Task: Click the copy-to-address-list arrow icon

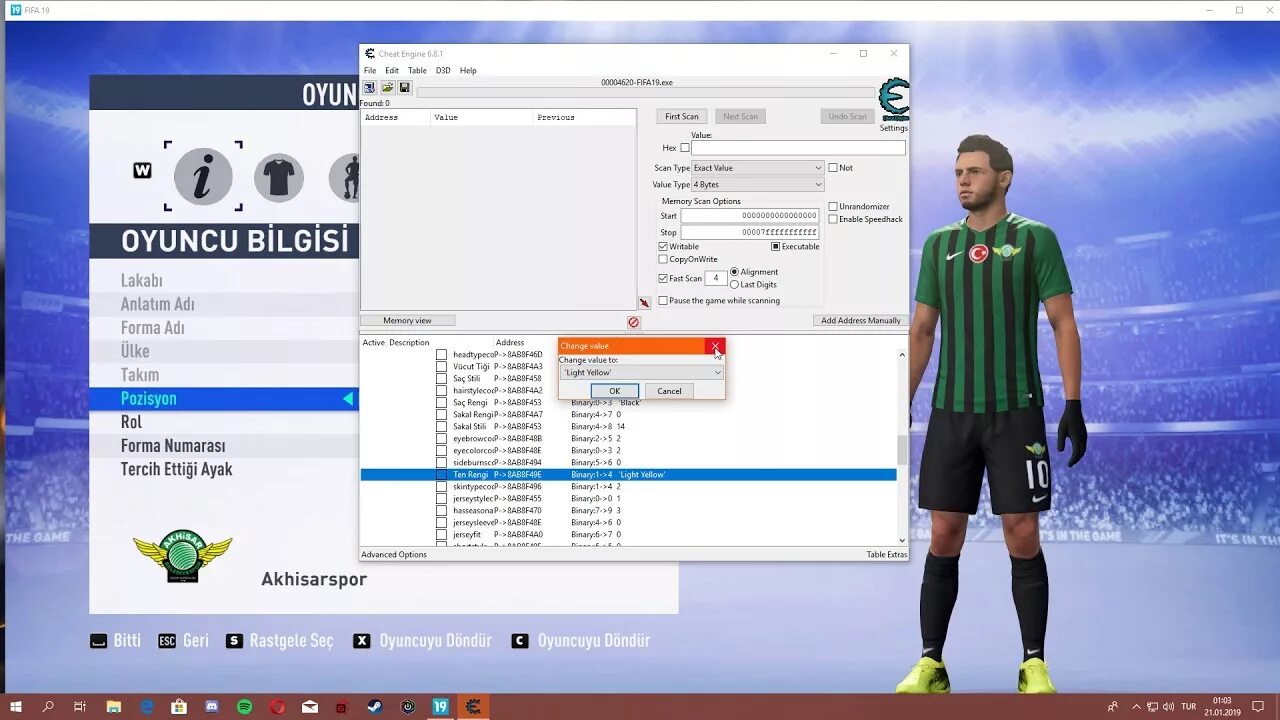Action: (644, 303)
